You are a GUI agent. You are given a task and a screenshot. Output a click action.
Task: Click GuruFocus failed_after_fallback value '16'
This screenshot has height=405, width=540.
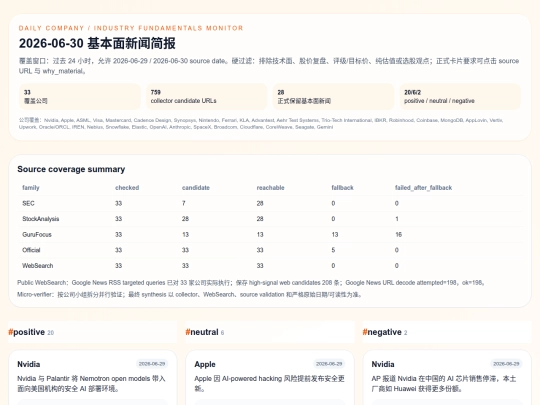click(398, 235)
